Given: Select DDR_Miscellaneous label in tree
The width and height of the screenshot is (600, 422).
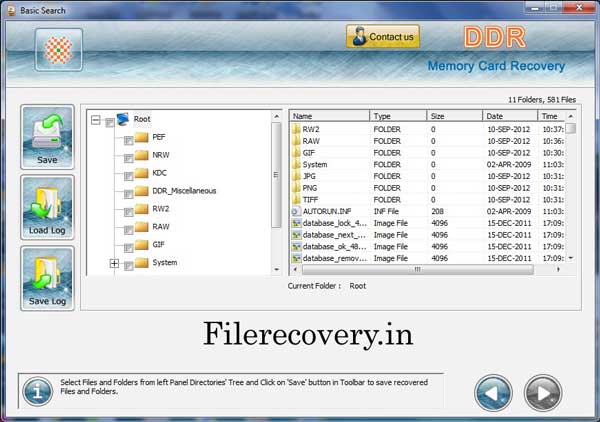Looking at the screenshot, I should (184, 191).
